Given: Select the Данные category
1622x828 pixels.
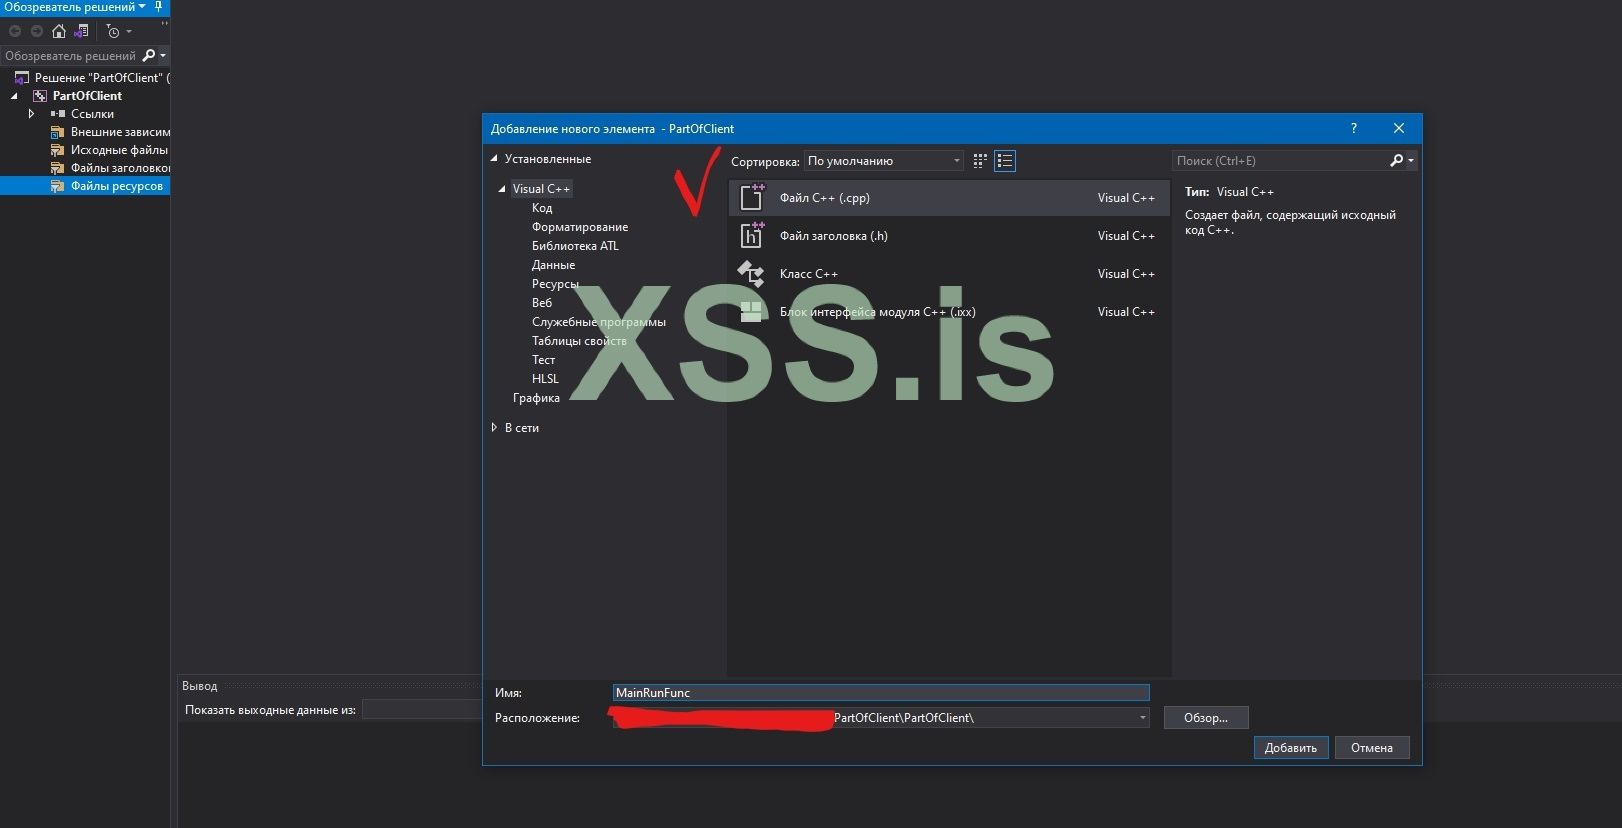Looking at the screenshot, I should coord(553,265).
